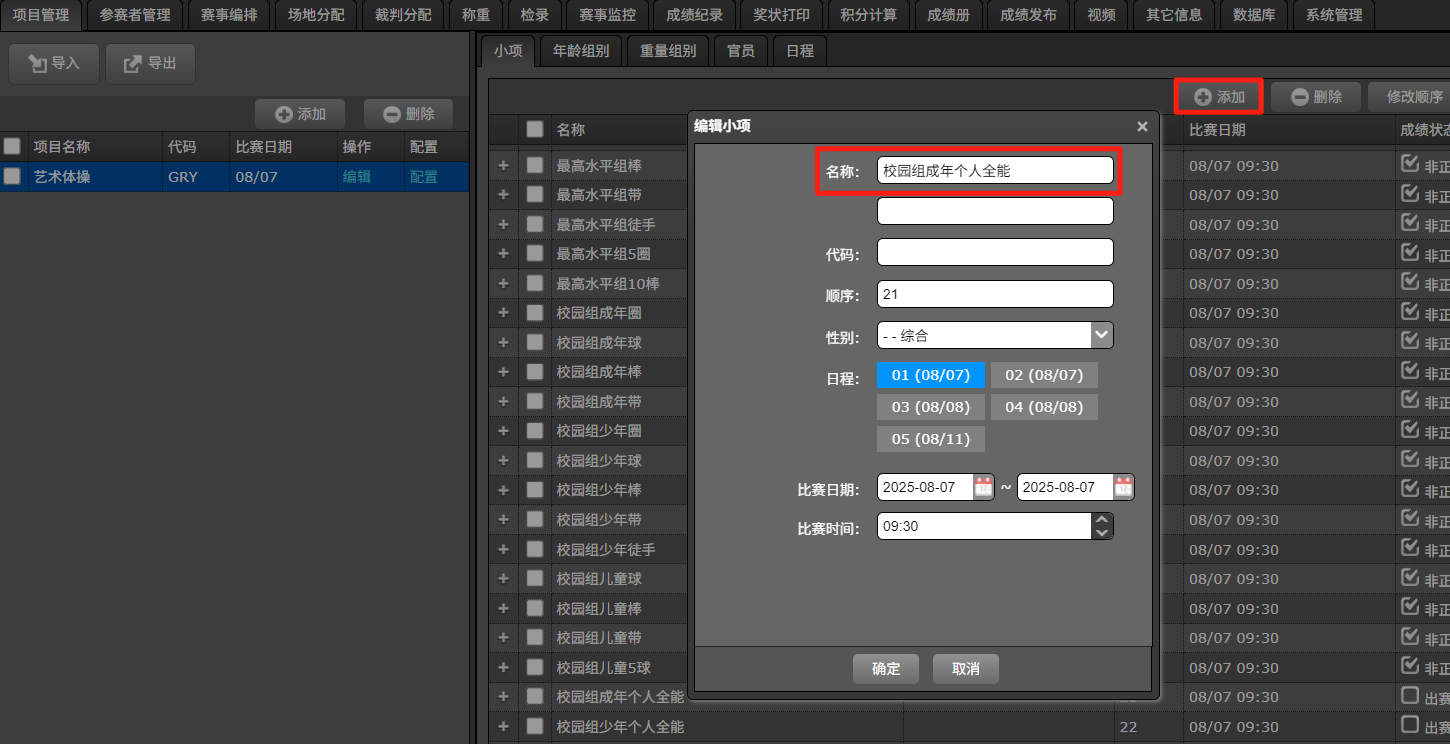Click the 导入 import button

click(x=55, y=64)
